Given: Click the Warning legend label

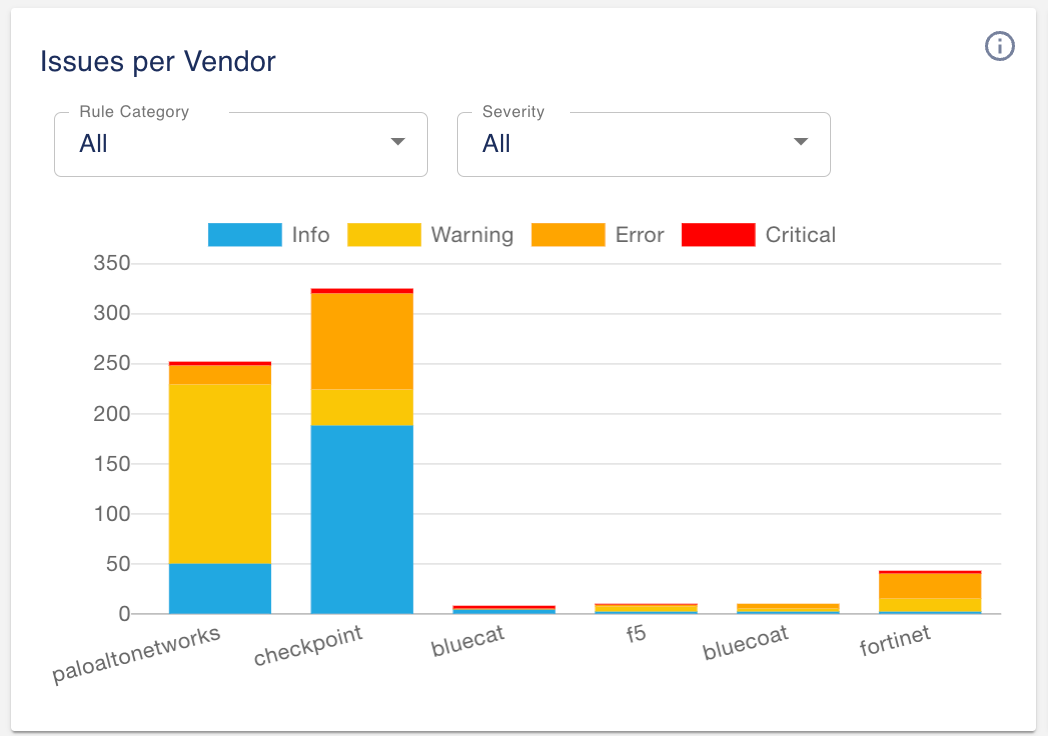Looking at the screenshot, I should click(473, 235).
